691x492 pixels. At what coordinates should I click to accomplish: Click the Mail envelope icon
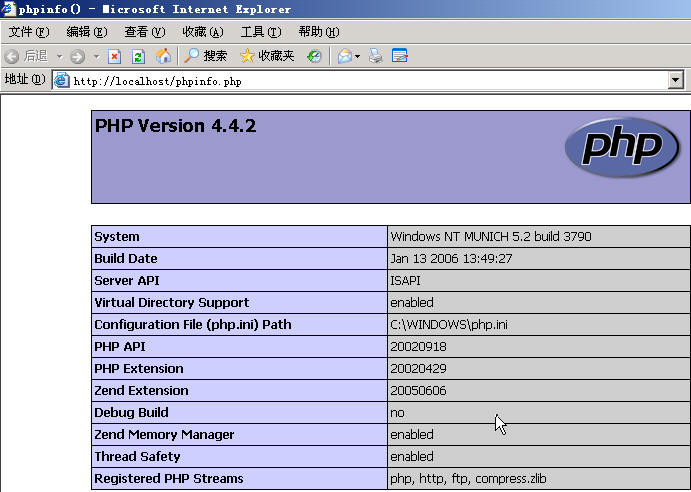click(345, 56)
